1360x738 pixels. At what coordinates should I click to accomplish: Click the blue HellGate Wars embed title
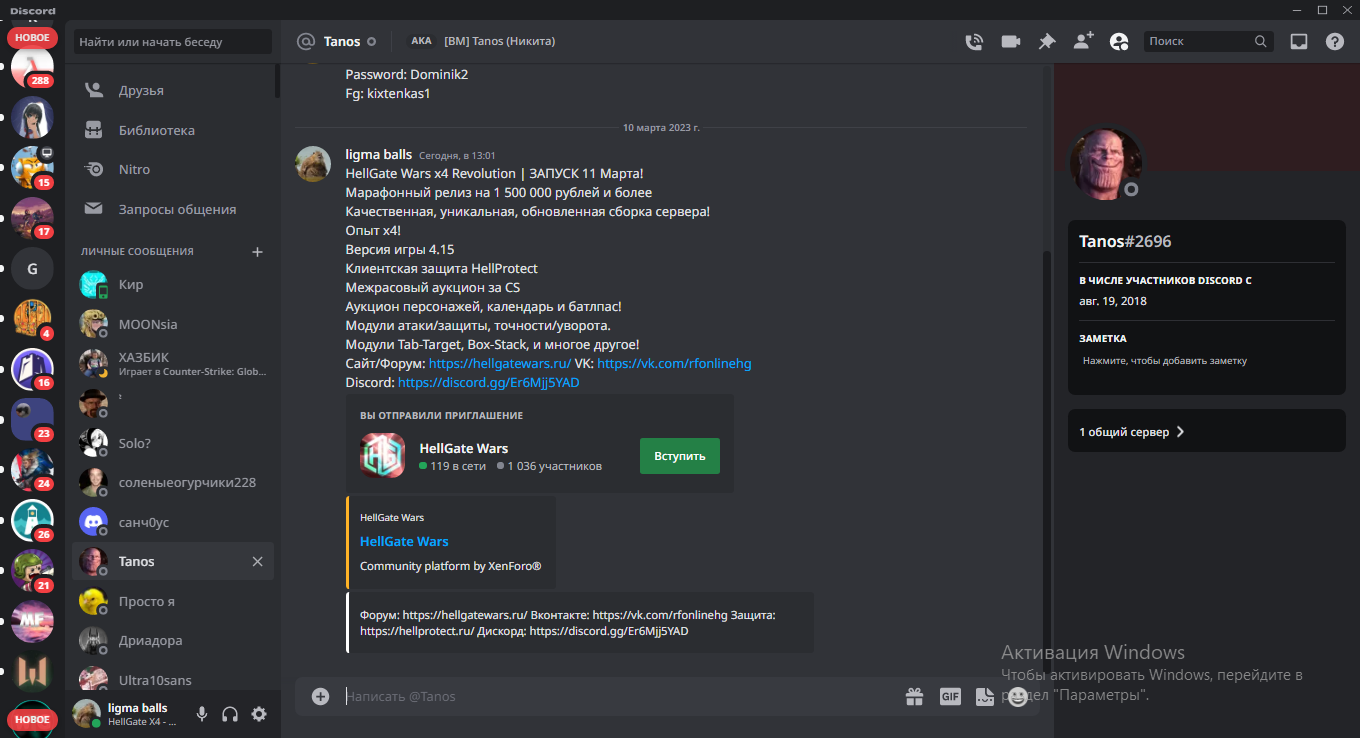(404, 542)
